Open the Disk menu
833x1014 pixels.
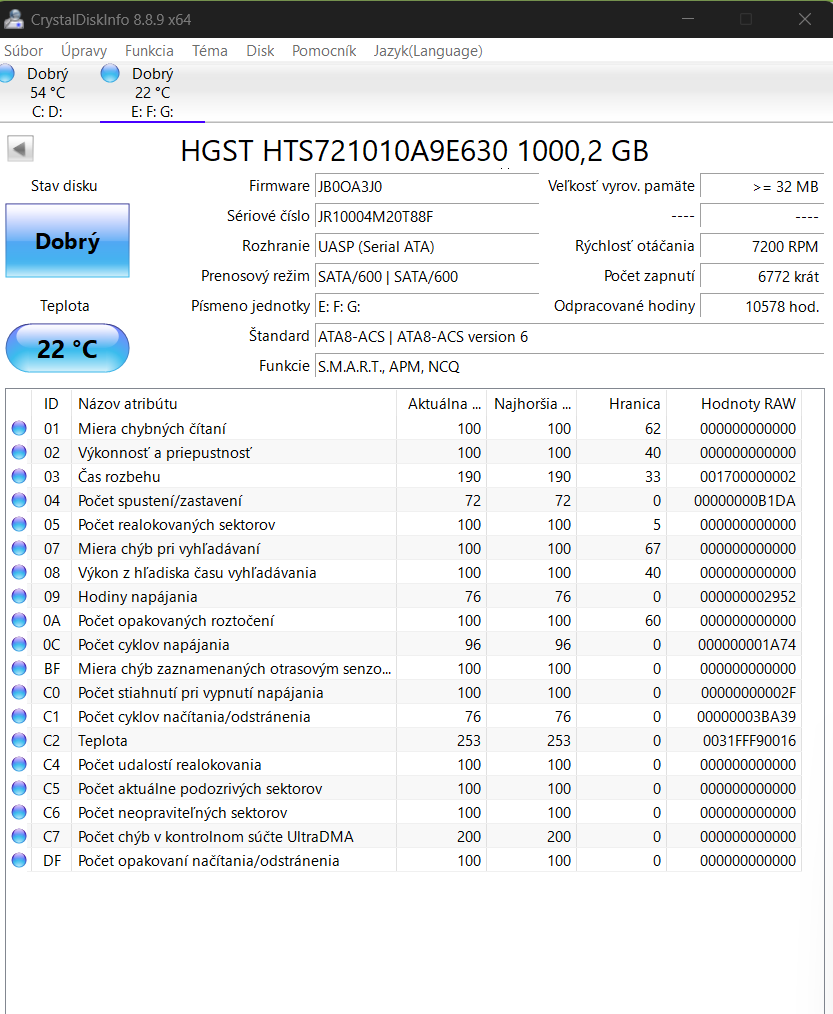click(260, 50)
